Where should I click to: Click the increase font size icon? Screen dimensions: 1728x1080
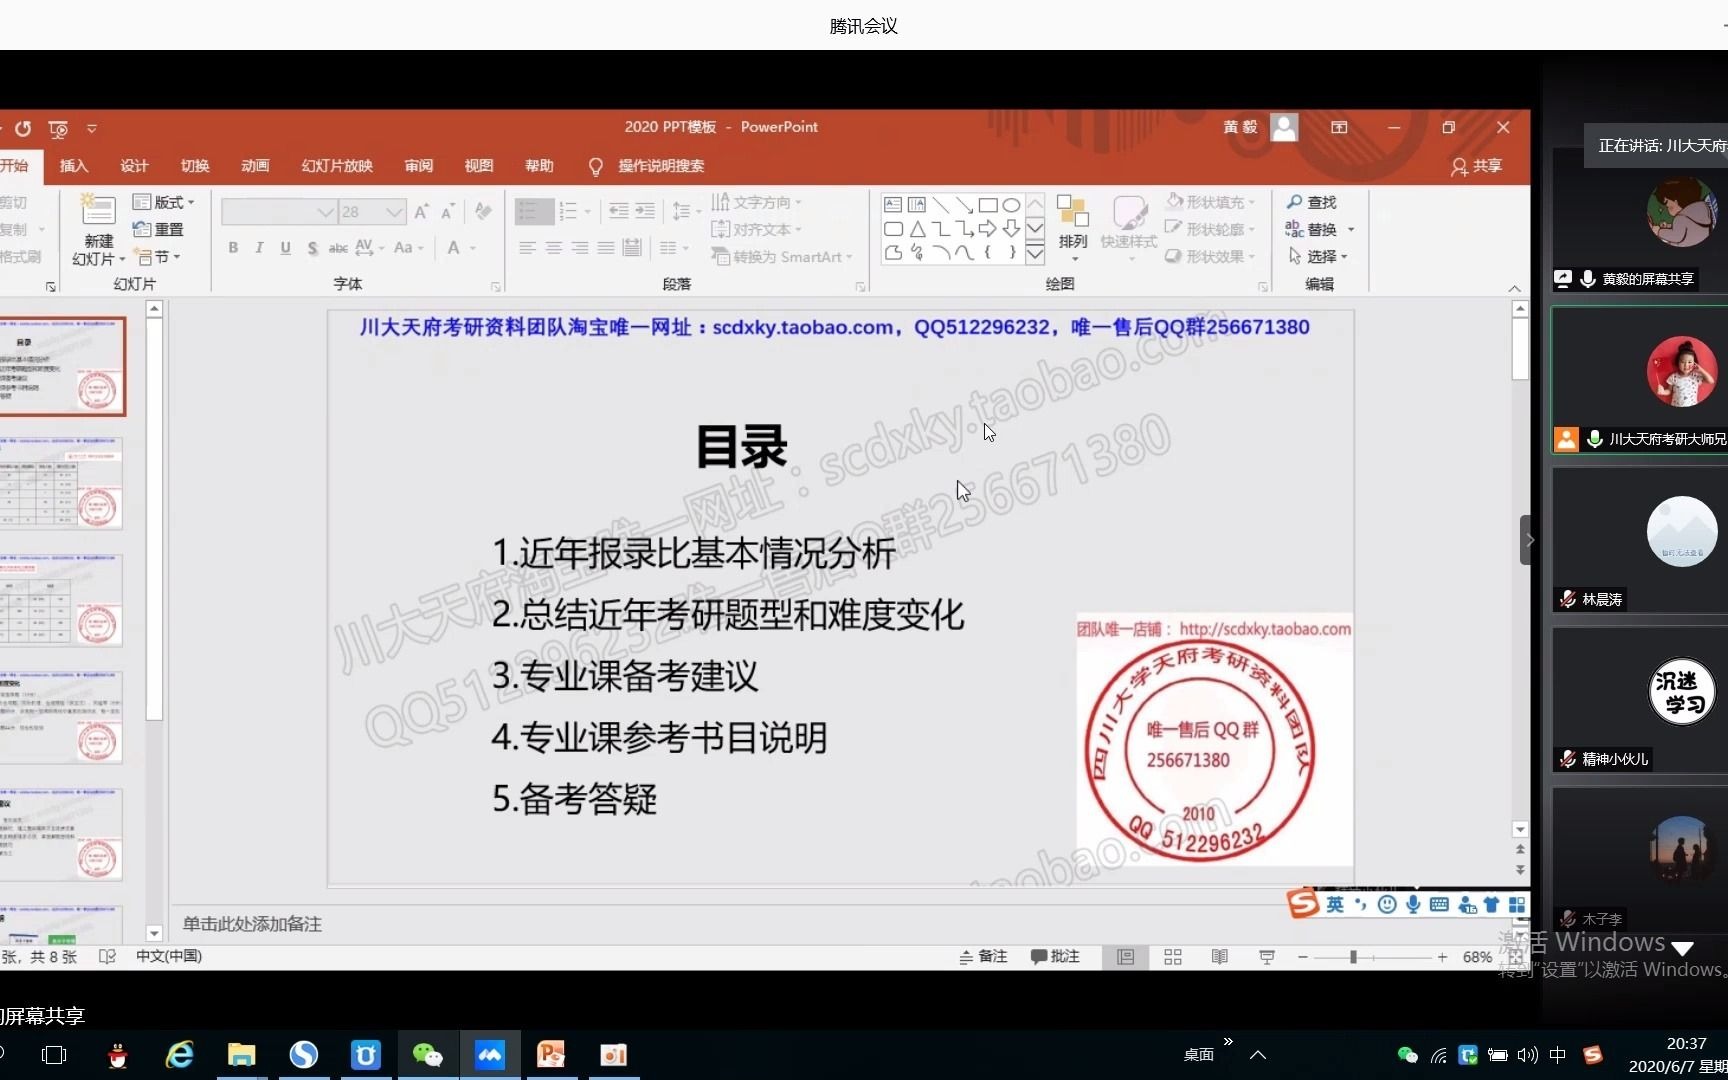click(x=421, y=211)
